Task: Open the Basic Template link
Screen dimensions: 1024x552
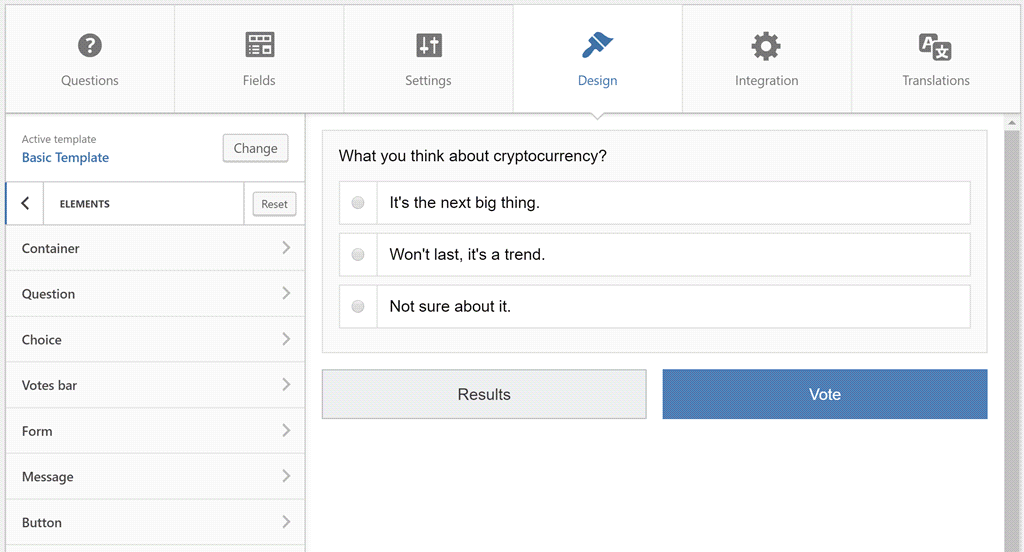Action: 65,157
